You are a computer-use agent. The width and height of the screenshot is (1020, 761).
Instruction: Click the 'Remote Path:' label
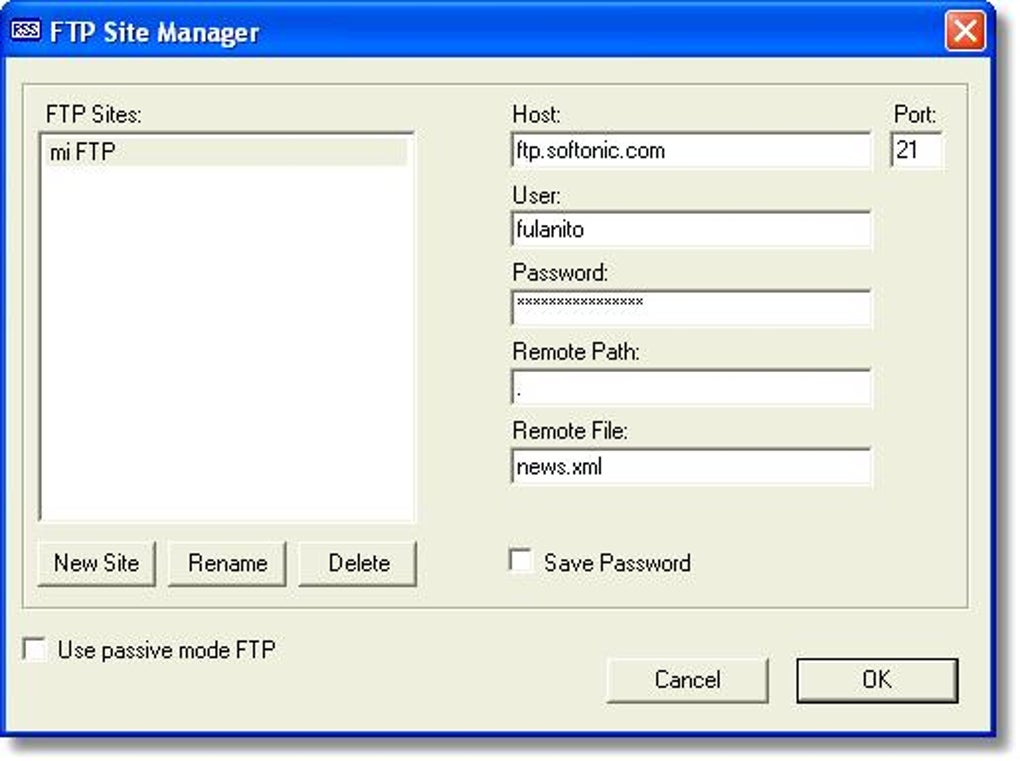[x=576, y=352]
